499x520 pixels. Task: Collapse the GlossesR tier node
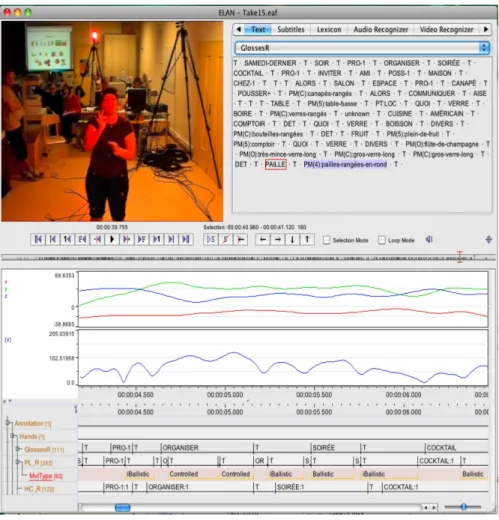(18, 449)
